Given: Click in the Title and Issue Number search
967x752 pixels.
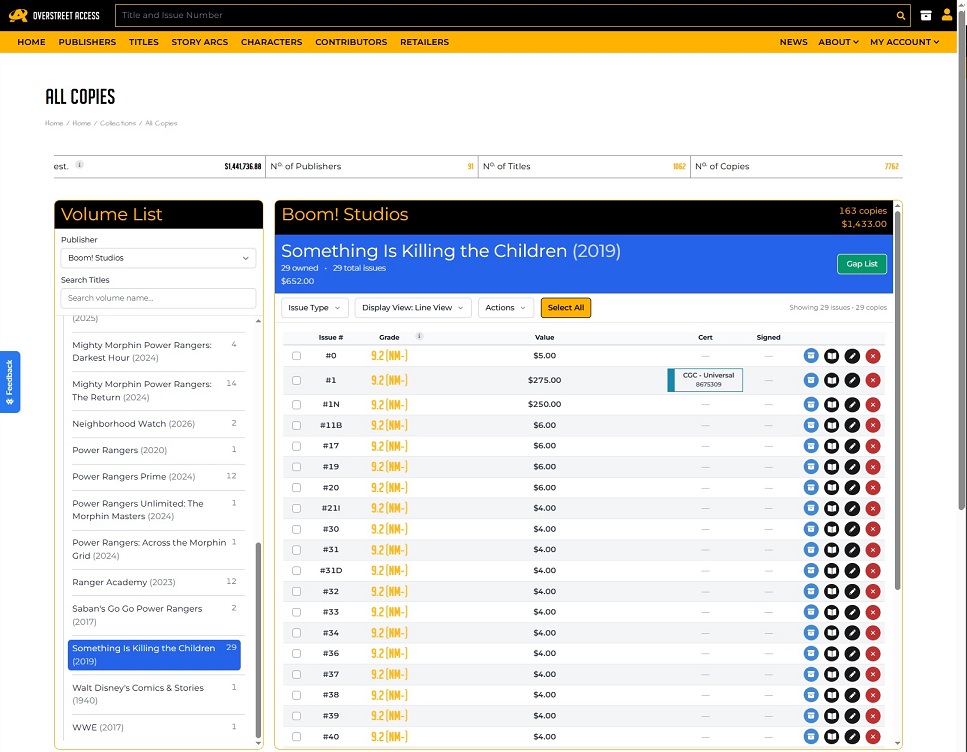Looking at the screenshot, I should click(x=506, y=15).
